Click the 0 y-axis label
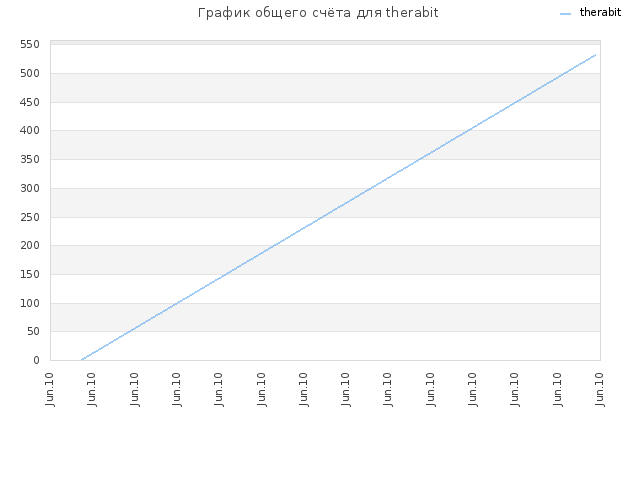This screenshot has width=640, height=480. click(x=36, y=360)
